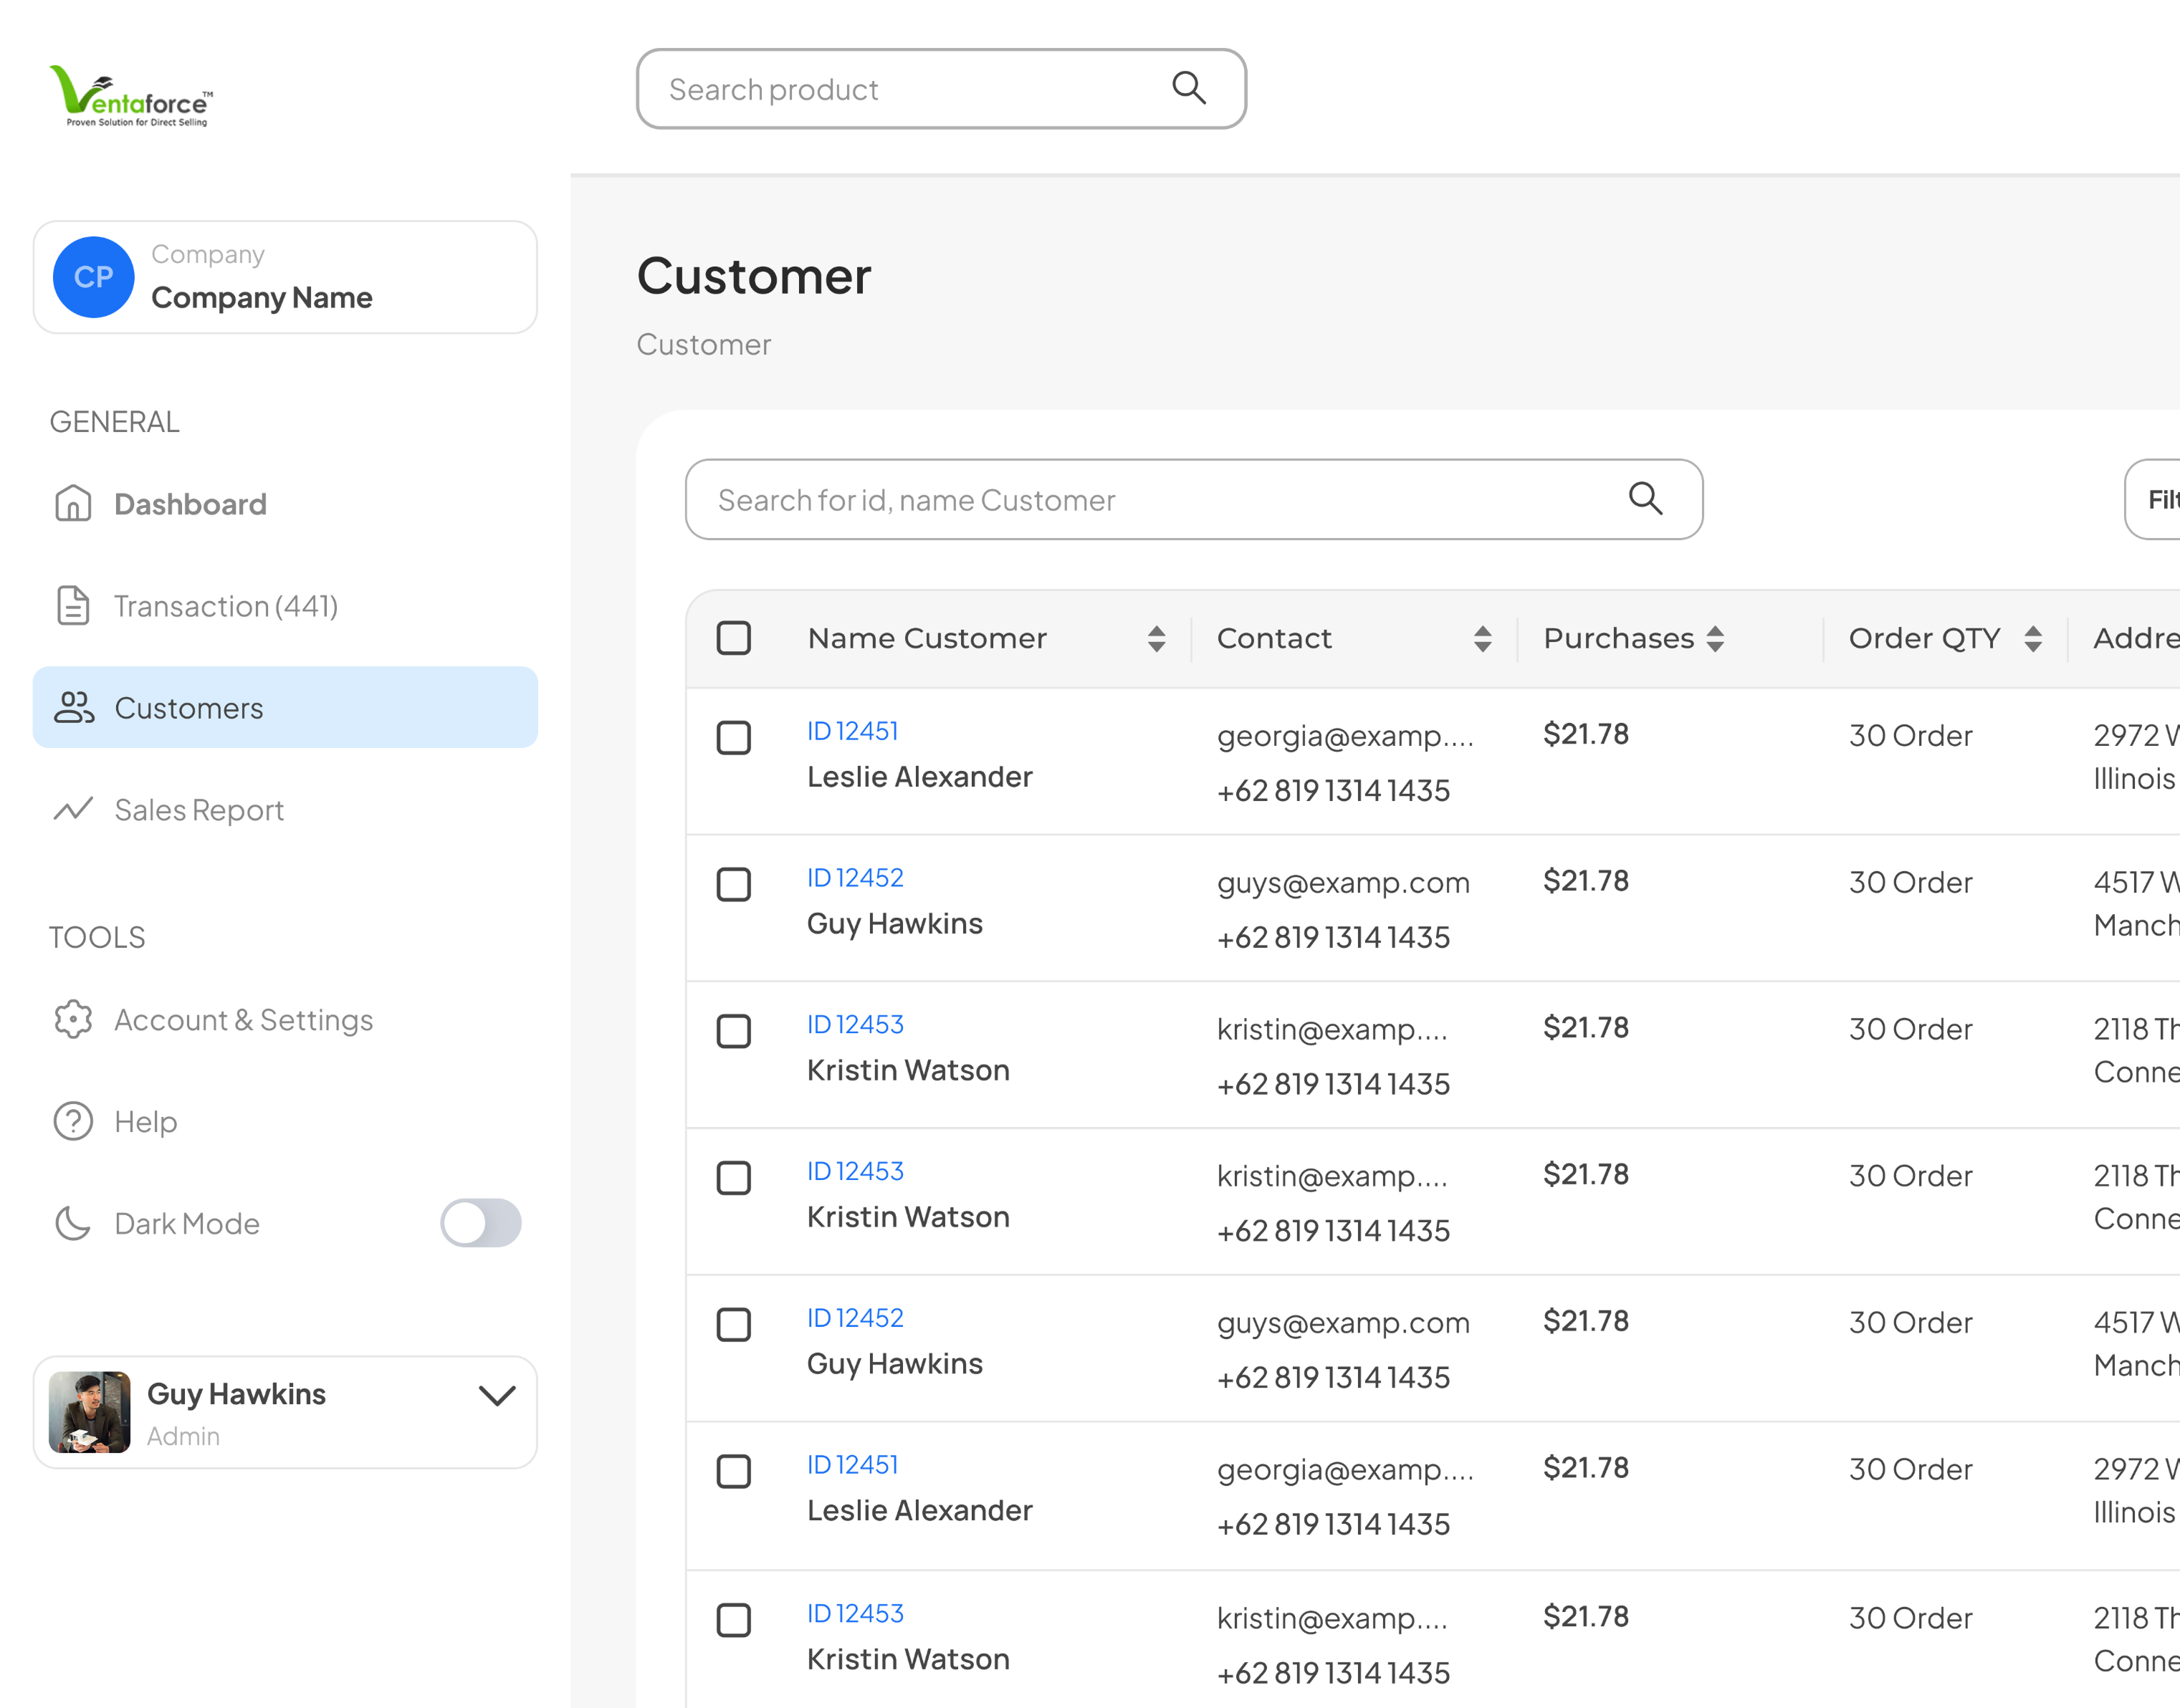Click Leslie Alexander name in first row
This screenshot has height=1708, width=2180.
tap(919, 777)
